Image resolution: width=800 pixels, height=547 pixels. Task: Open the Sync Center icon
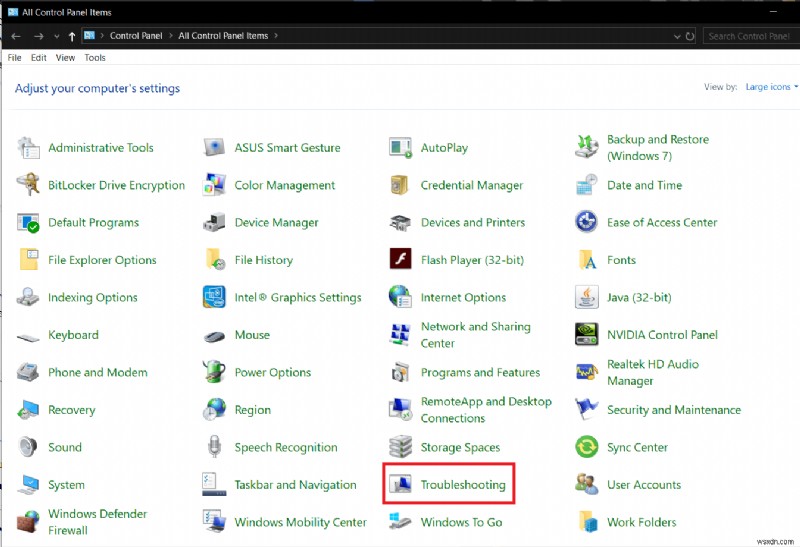pyautogui.click(x=587, y=447)
